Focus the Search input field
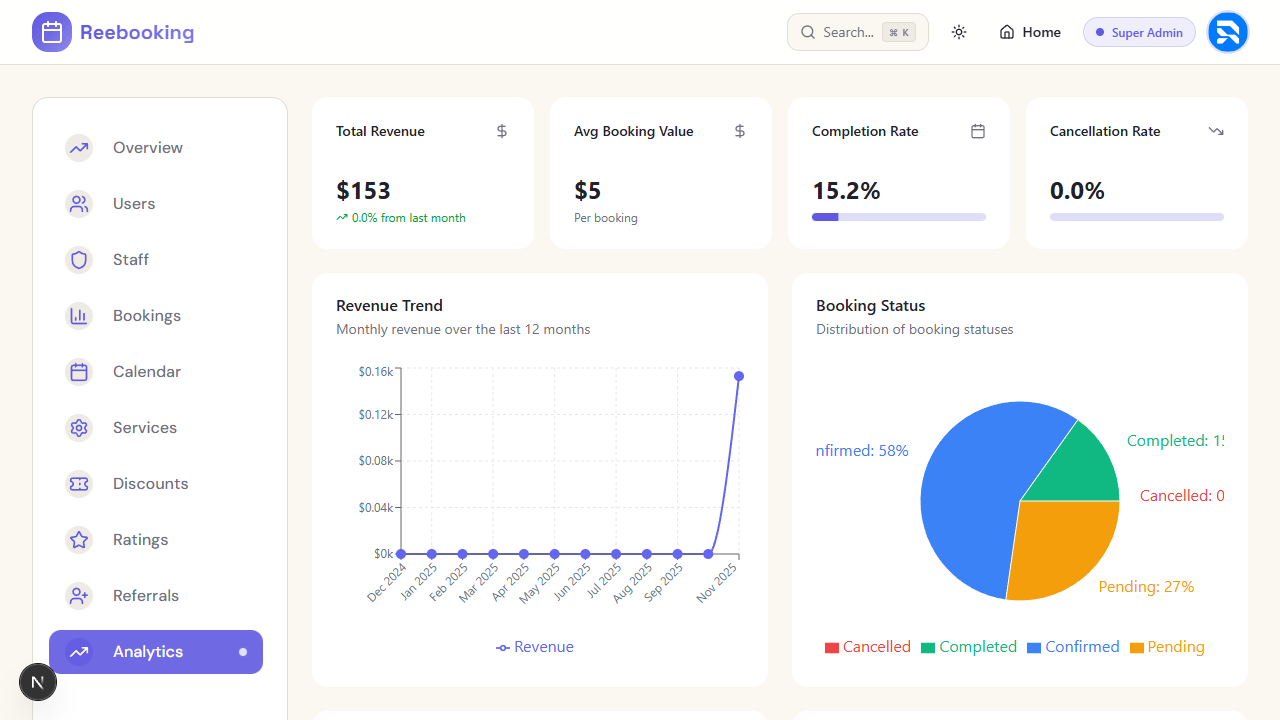1280x720 pixels. tap(848, 32)
